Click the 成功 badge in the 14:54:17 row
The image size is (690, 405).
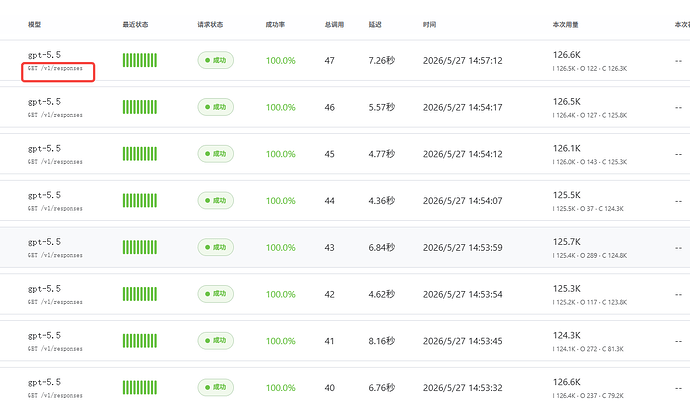click(x=216, y=107)
